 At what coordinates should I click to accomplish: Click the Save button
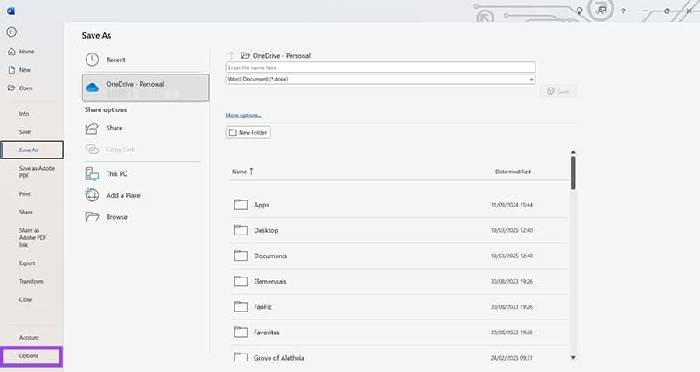tap(558, 92)
